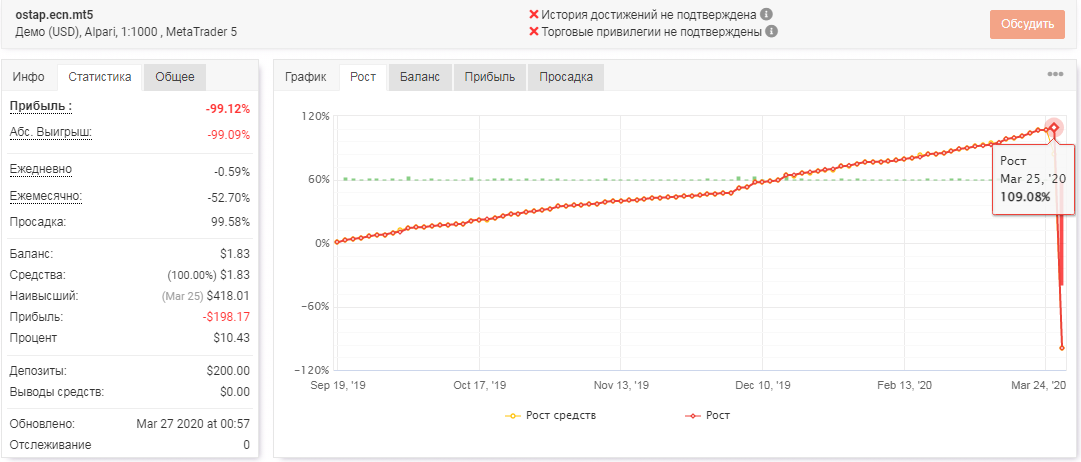Click the Feb 13, '20 axis label
Image resolution: width=1081 pixels, height=462 pixels.
click(905, 385)
